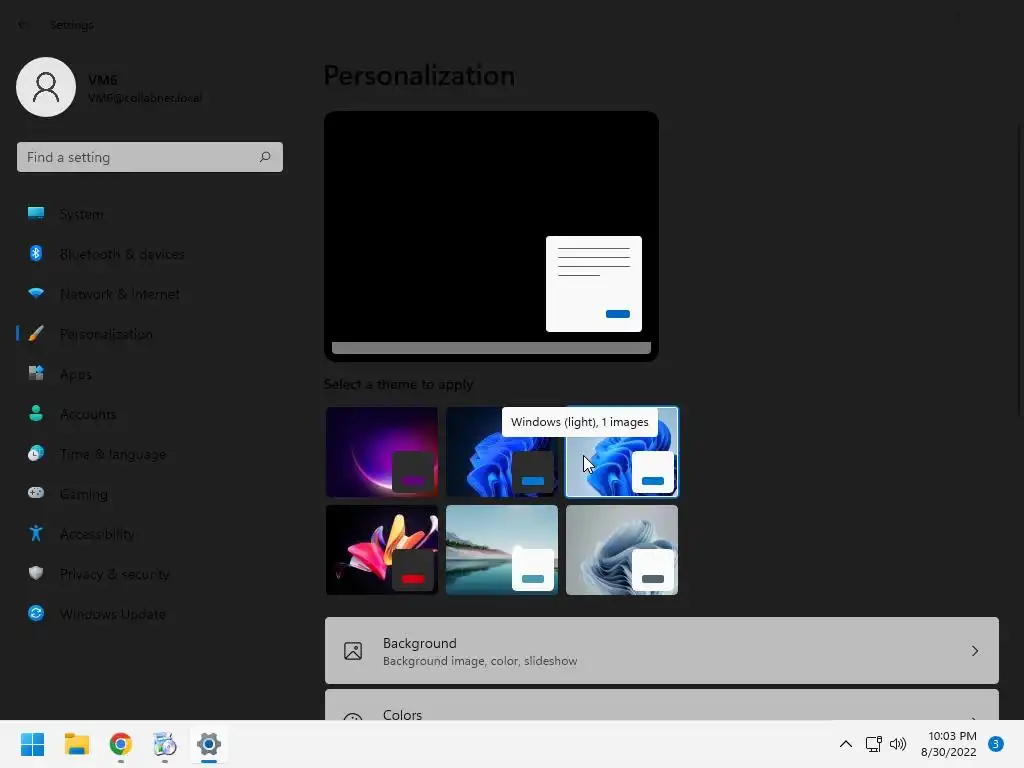Click the desktop preview image
Screen dimensions: 1024x768
(x=491, y=236)
